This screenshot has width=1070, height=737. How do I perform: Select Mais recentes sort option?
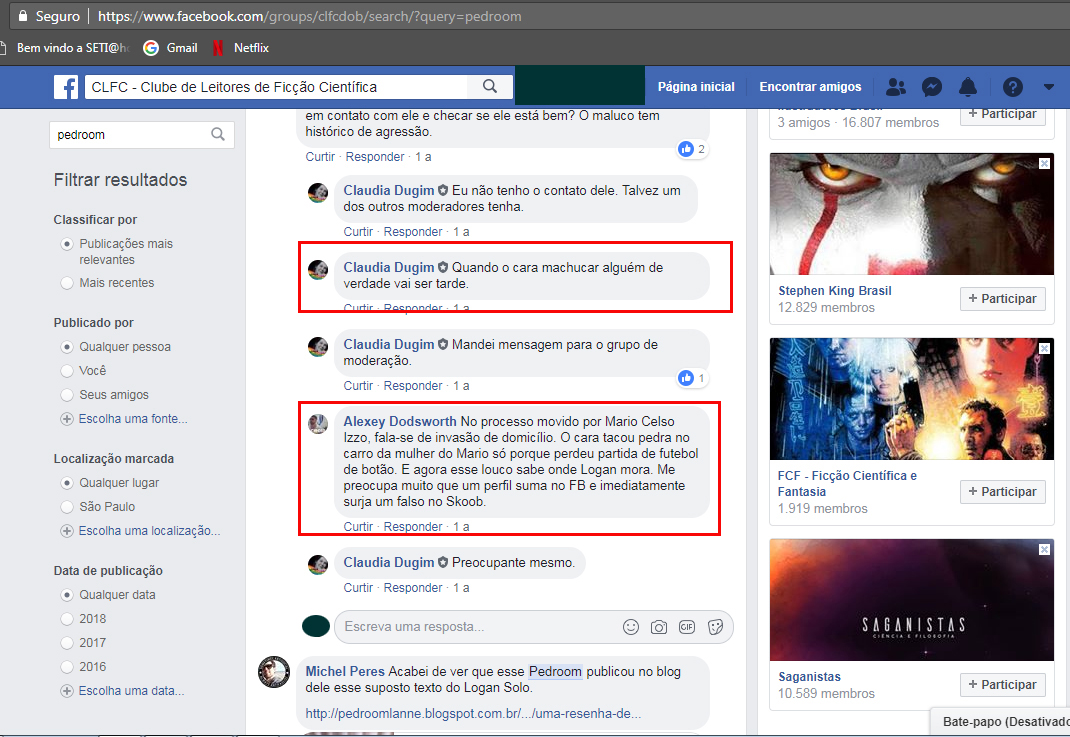(x=67, y=283)
